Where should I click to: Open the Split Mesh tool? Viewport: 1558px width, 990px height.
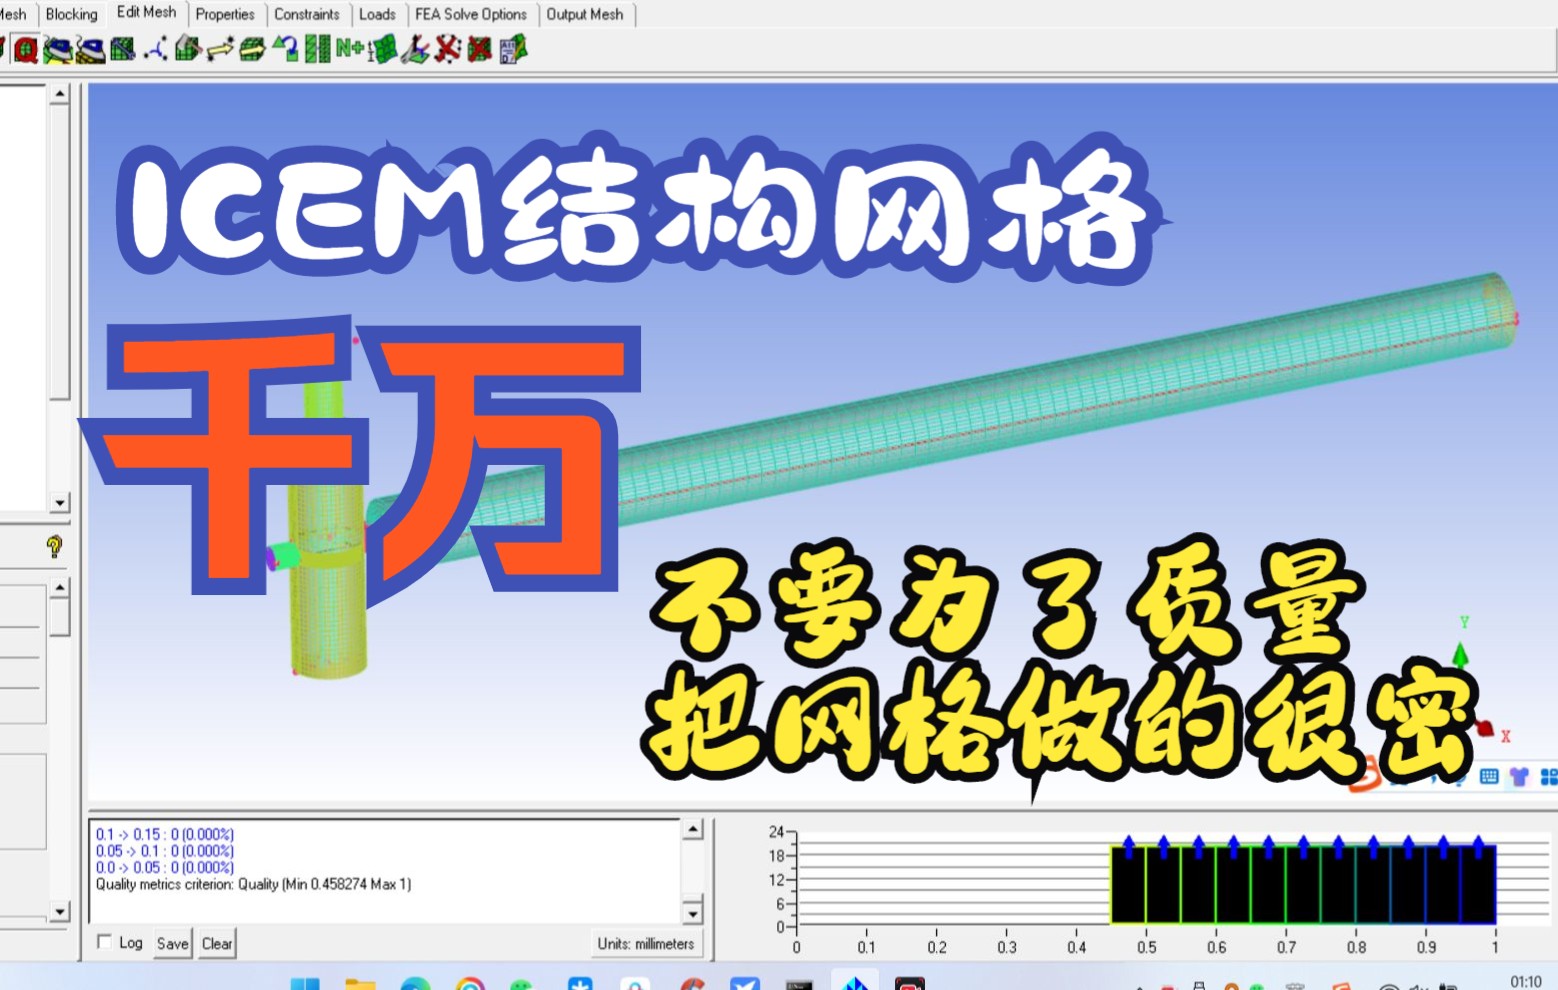coord(187,49)
